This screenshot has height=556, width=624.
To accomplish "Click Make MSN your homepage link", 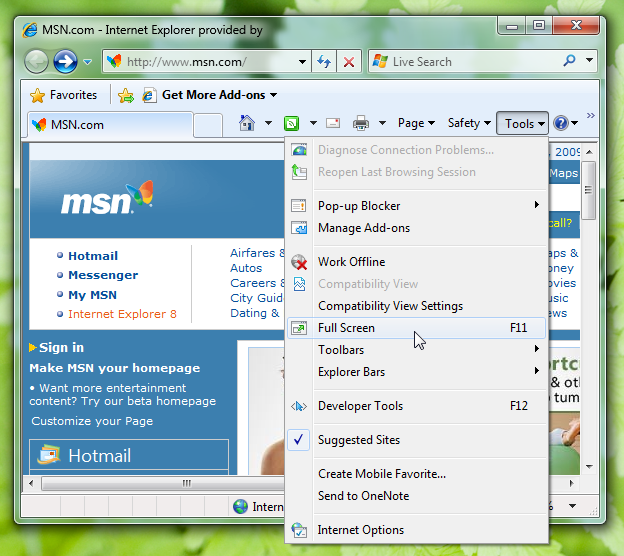I will point(115,368).
